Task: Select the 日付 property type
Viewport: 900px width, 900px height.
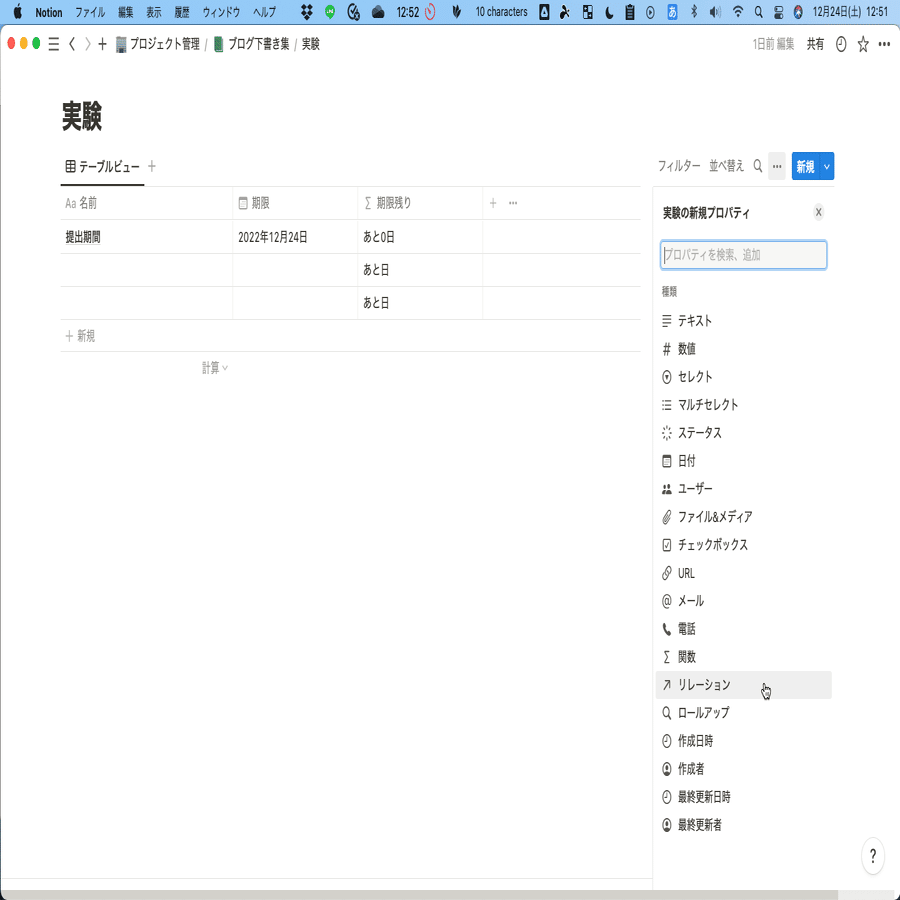Action: pos(688,460)
